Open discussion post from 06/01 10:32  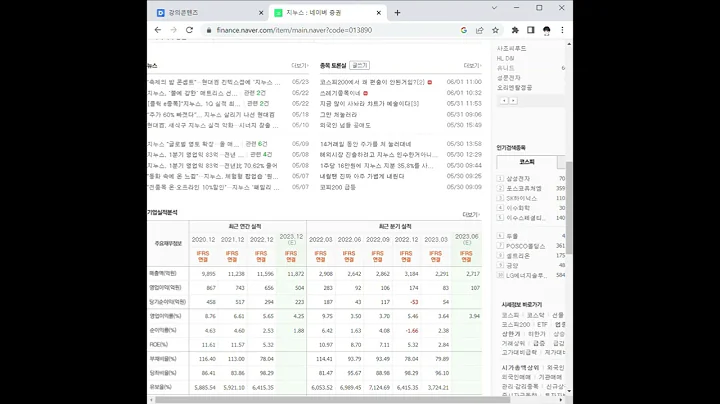[340, 93]
